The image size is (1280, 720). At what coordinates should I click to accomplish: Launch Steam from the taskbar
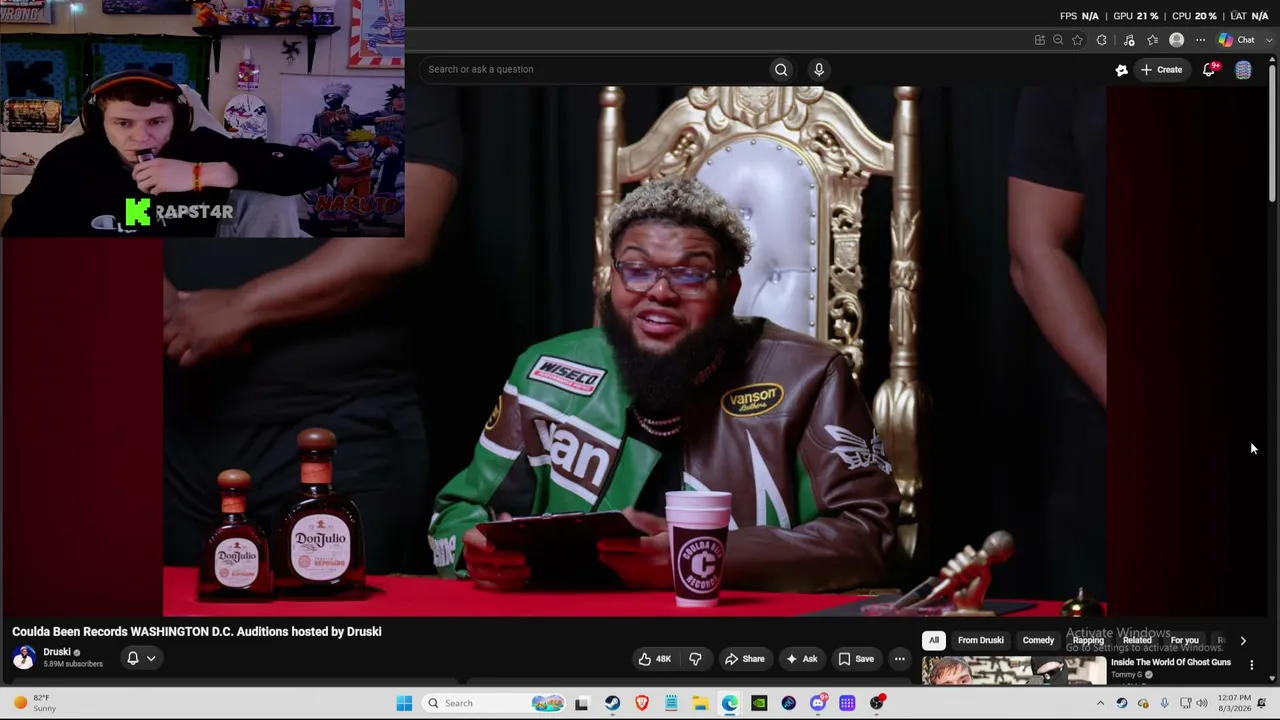612,703
